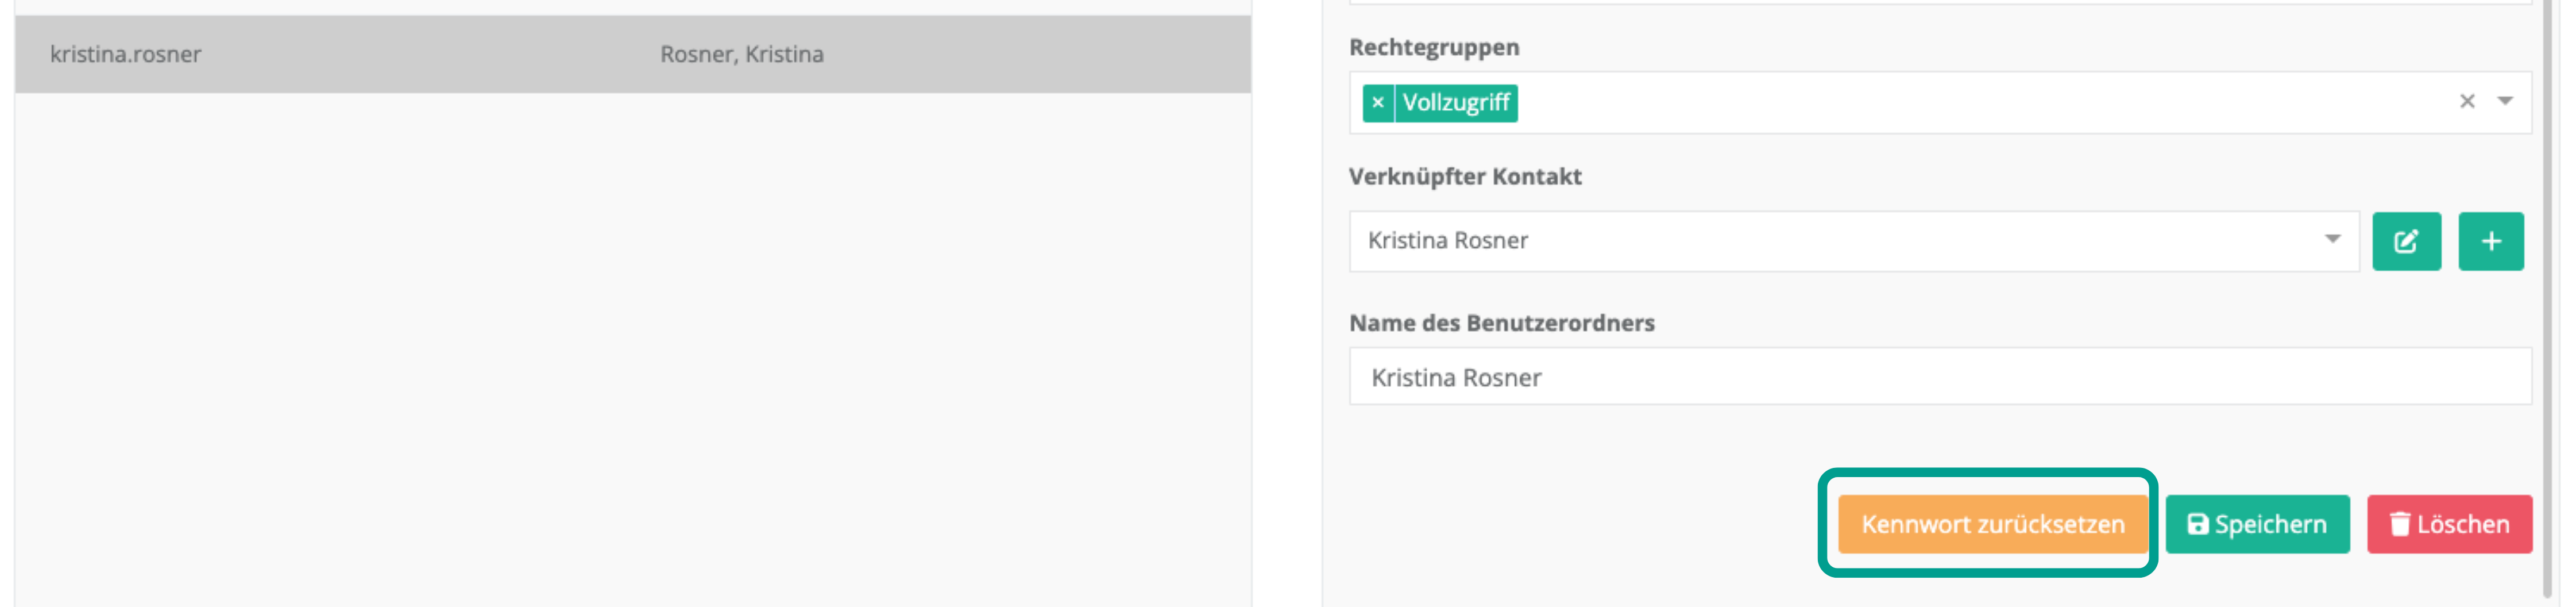Focus the Name des Benutzerordners text field
Viewport: 2576px width, 607px height.
[1940, 377]
